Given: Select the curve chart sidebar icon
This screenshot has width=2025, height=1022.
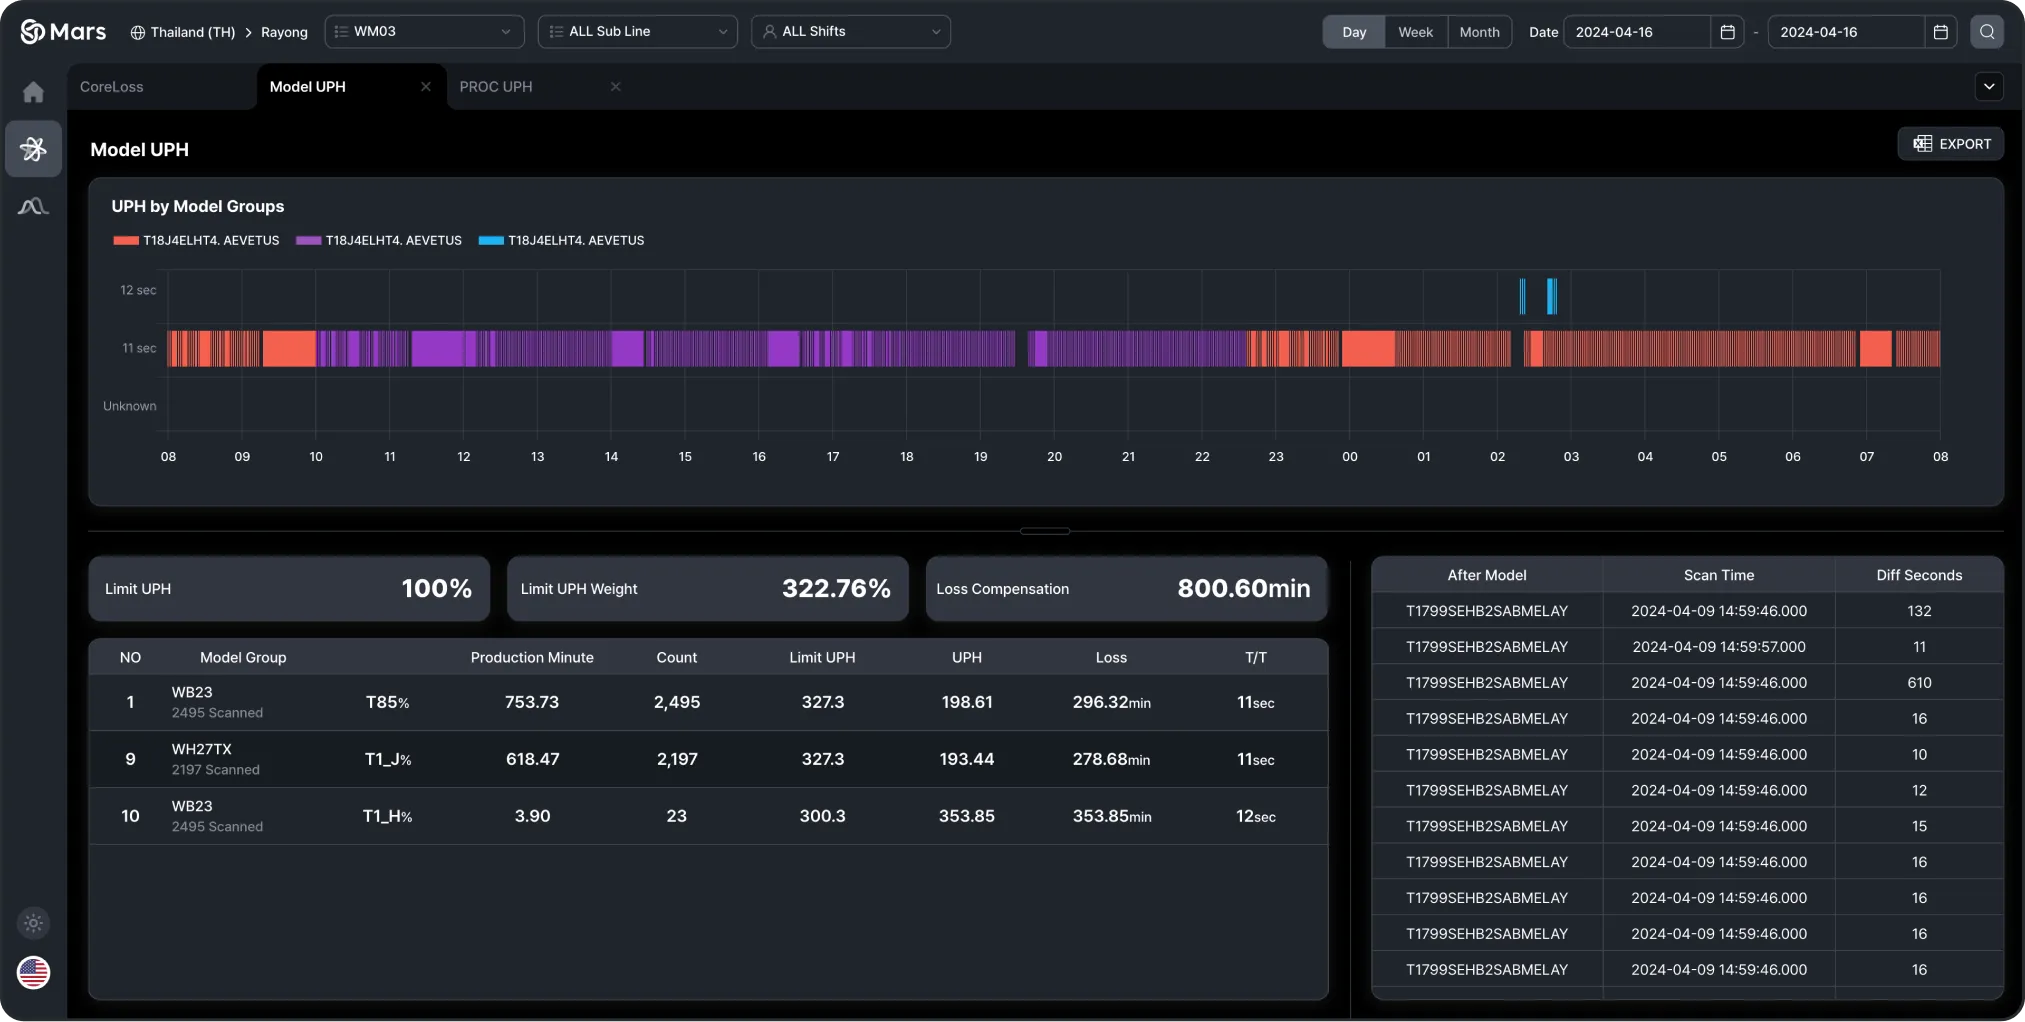Looking at the screenshot, I should tap(33, 206).
